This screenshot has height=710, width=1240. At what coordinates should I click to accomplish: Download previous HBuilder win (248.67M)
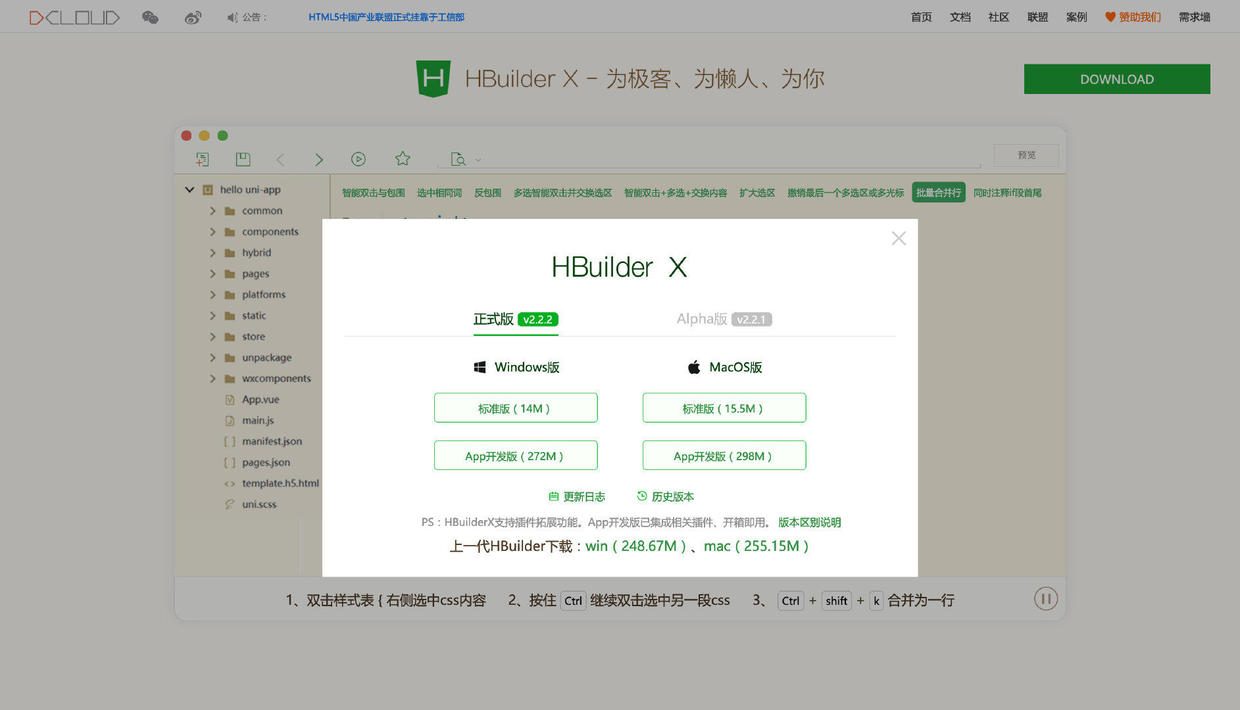pyautogui.click(x=636, y=546)
